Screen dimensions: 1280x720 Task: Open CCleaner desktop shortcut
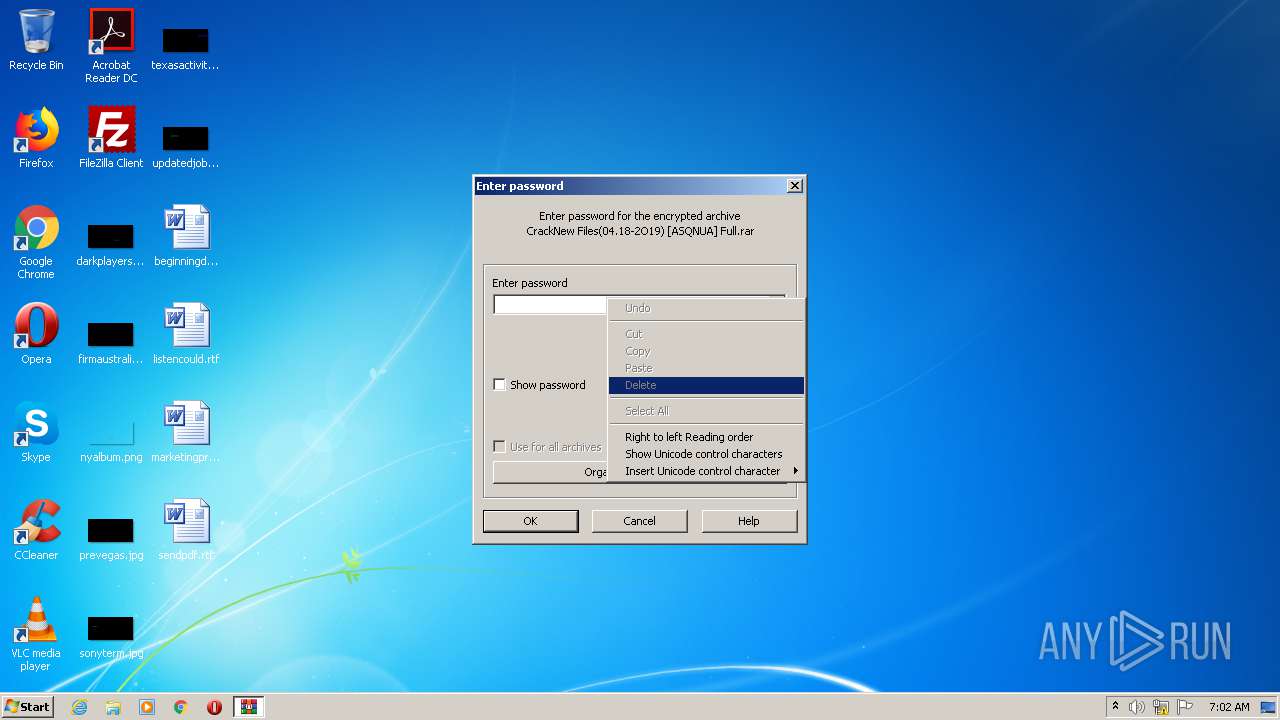click(36, 531)
